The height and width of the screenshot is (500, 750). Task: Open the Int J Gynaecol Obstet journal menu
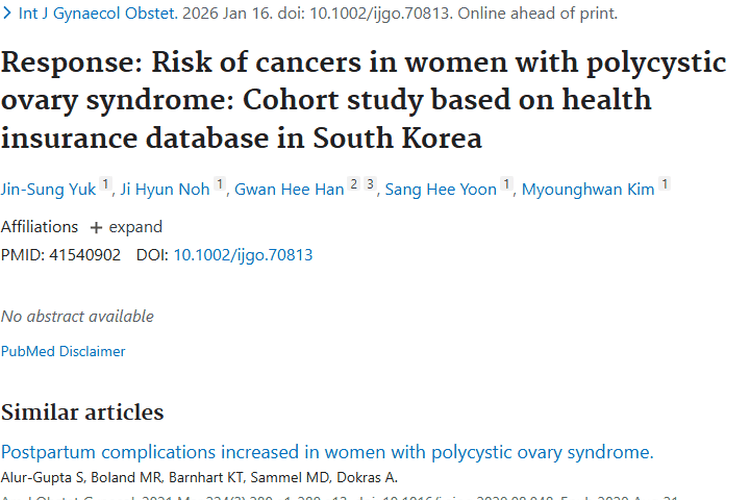click(x=95, y=14)
